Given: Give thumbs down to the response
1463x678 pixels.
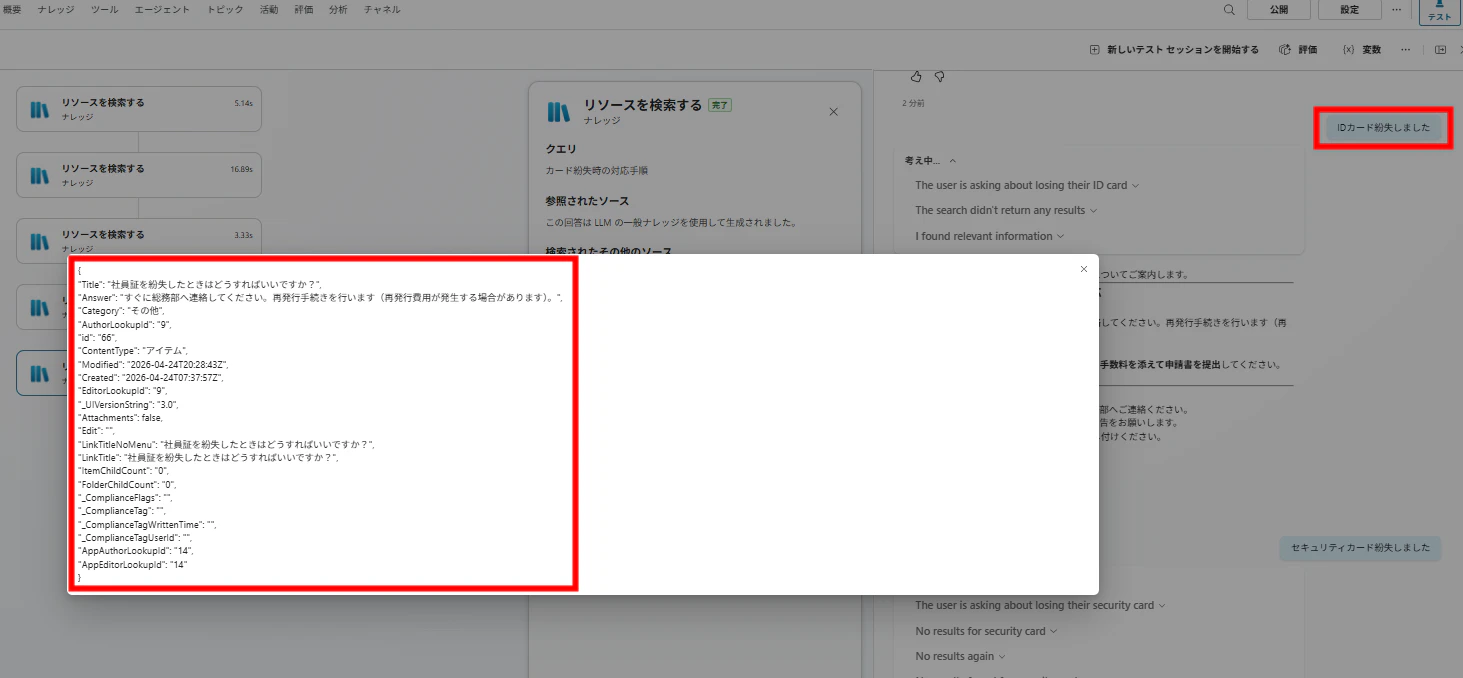Looking at the screenshot, I should point(939,76).
